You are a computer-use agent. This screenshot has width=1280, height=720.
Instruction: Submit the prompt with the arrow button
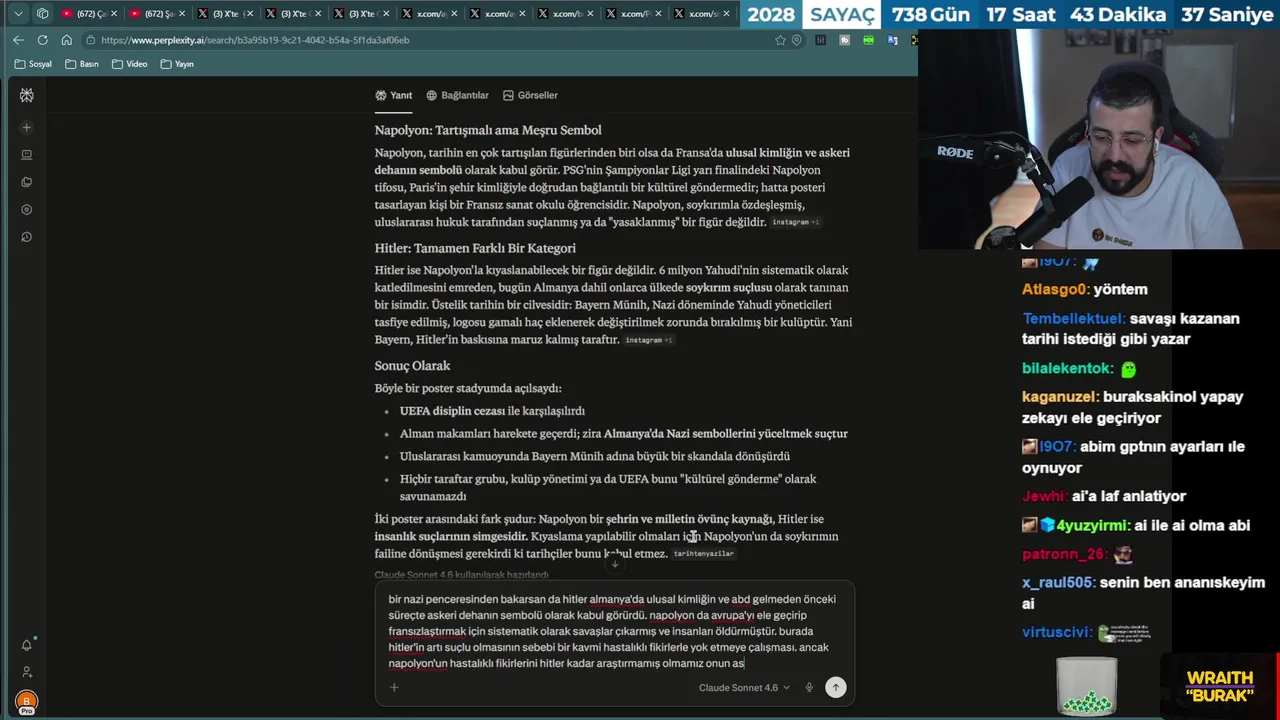click(x=835, y=687)
